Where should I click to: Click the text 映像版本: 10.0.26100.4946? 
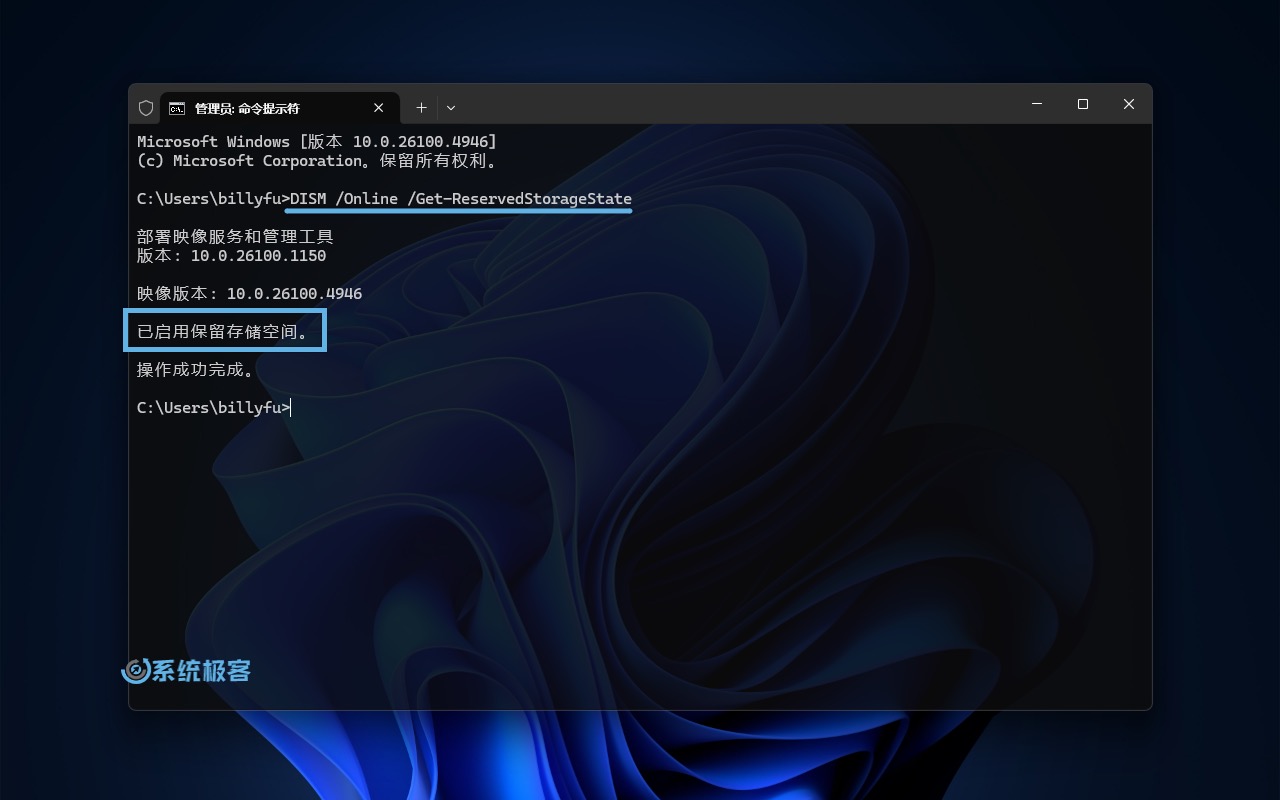(250, 294)
